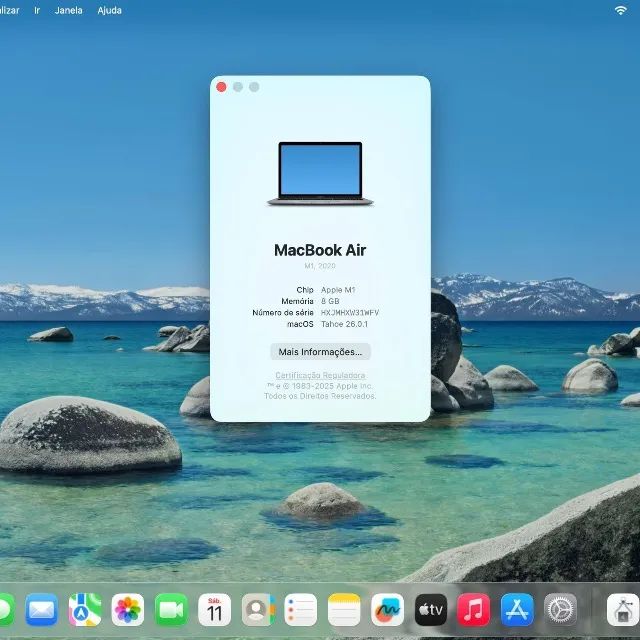Screen dimensions: 640x640
Task: Click the serial number HXJMHXW31WFV
Action: [350, 313]
